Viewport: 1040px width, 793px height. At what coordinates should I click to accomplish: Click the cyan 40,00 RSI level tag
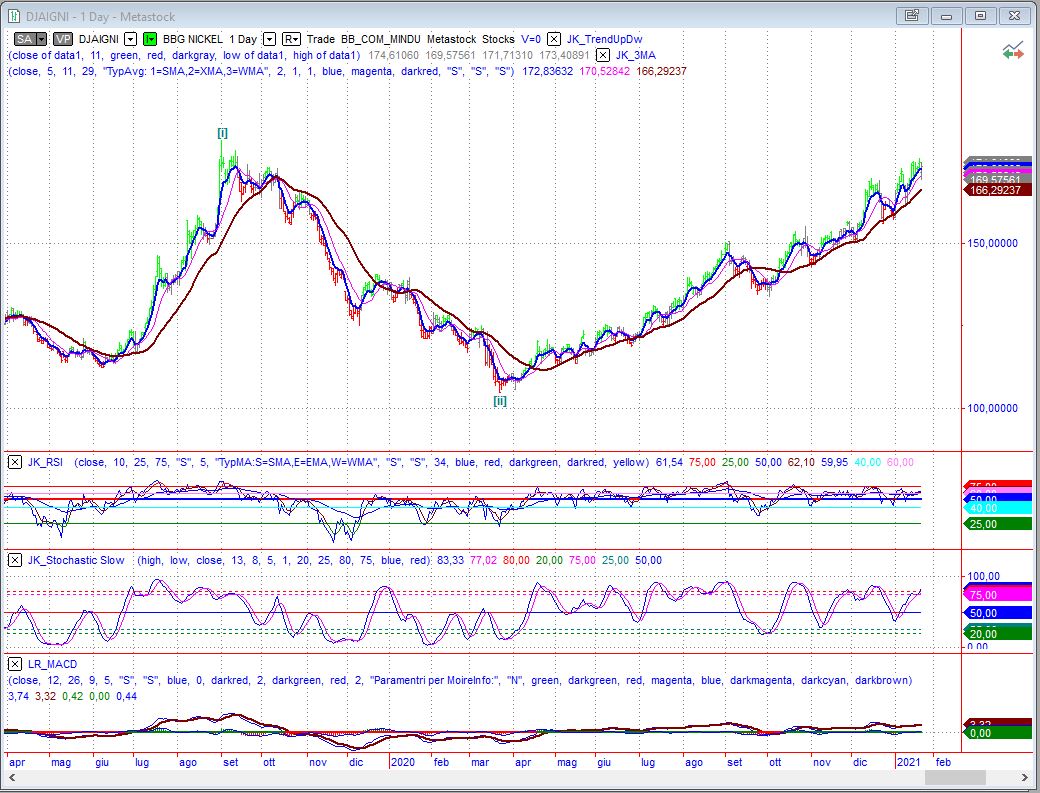(998, 508)
